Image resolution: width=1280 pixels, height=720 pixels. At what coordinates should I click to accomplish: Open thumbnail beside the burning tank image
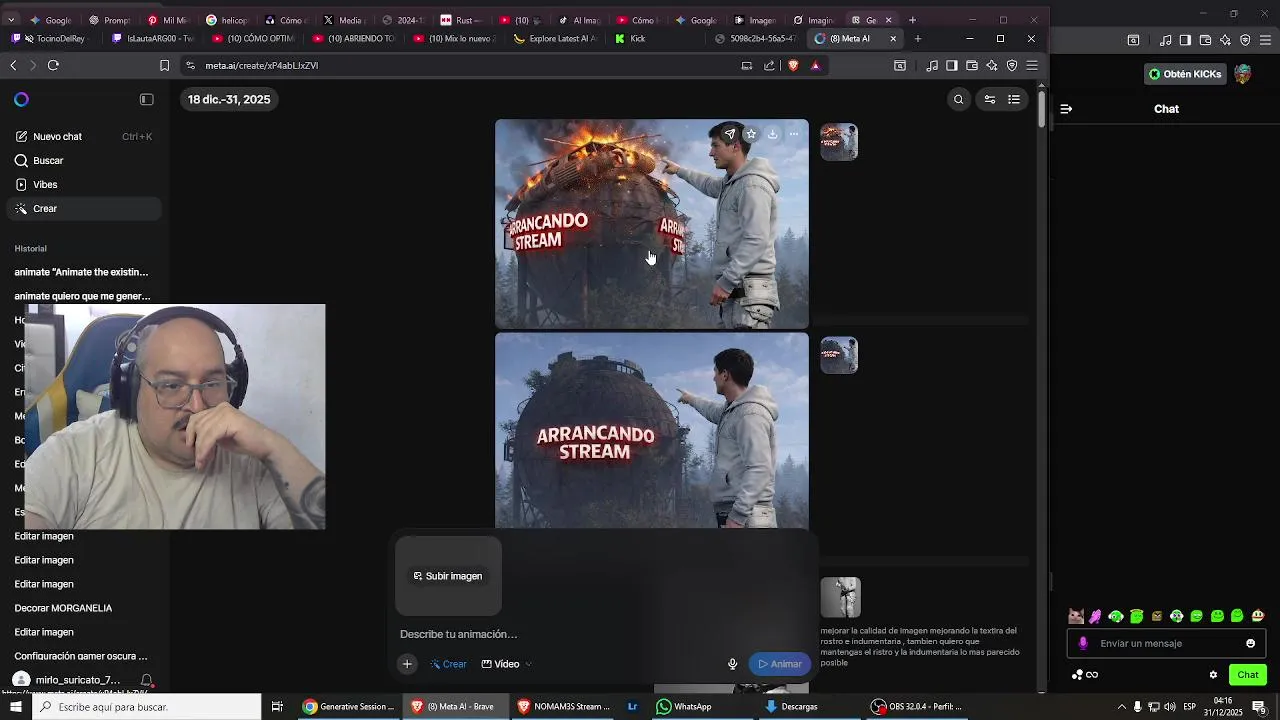pos(839,142)
